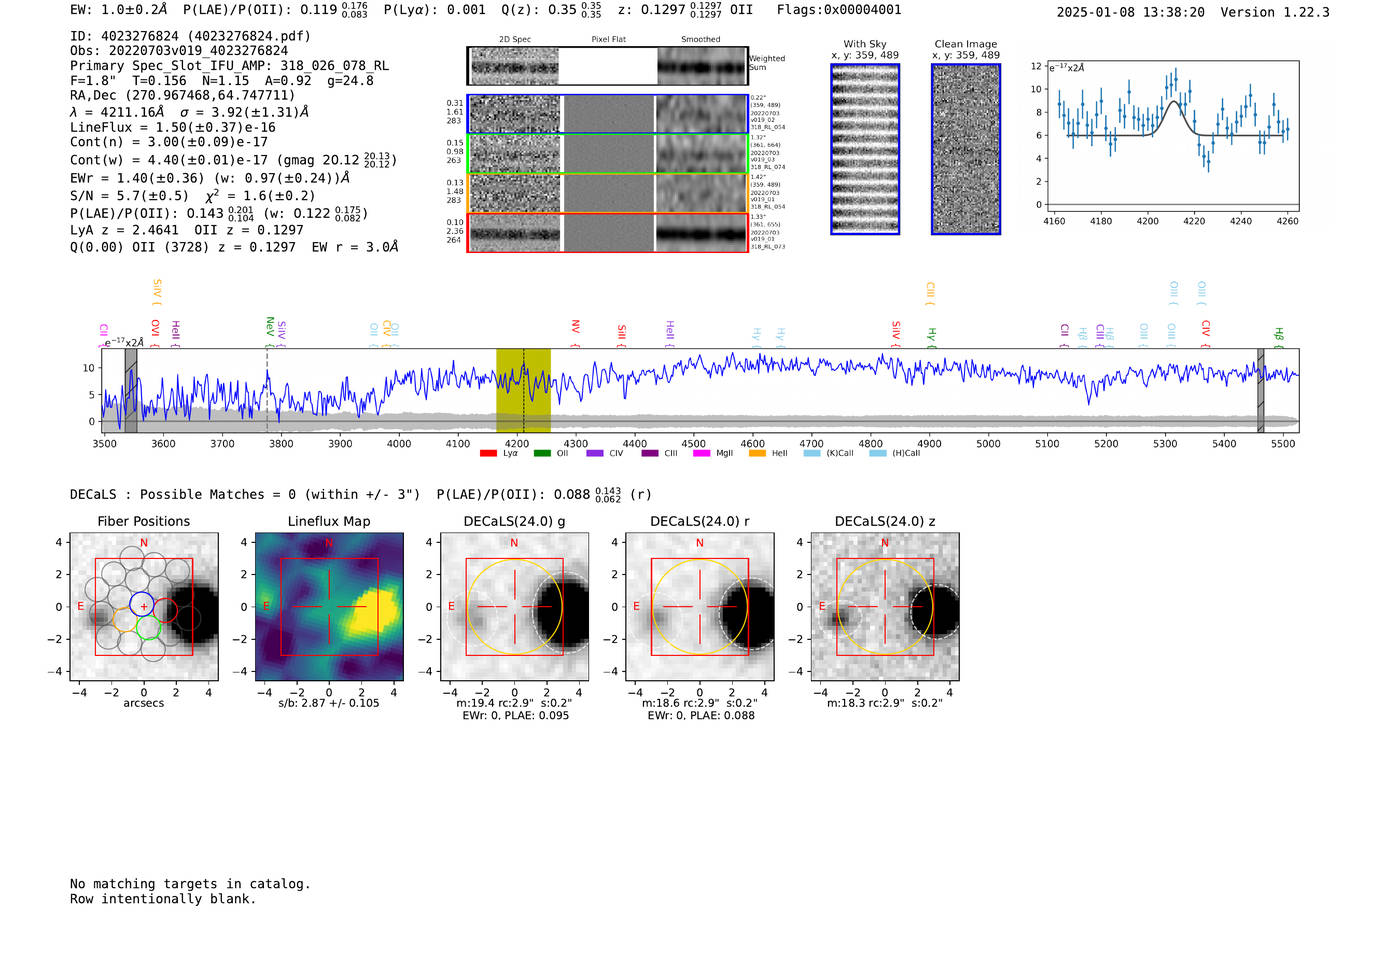
Task: Click the blue fiber circle in Fiber Positions
Action: coord(143,605)
